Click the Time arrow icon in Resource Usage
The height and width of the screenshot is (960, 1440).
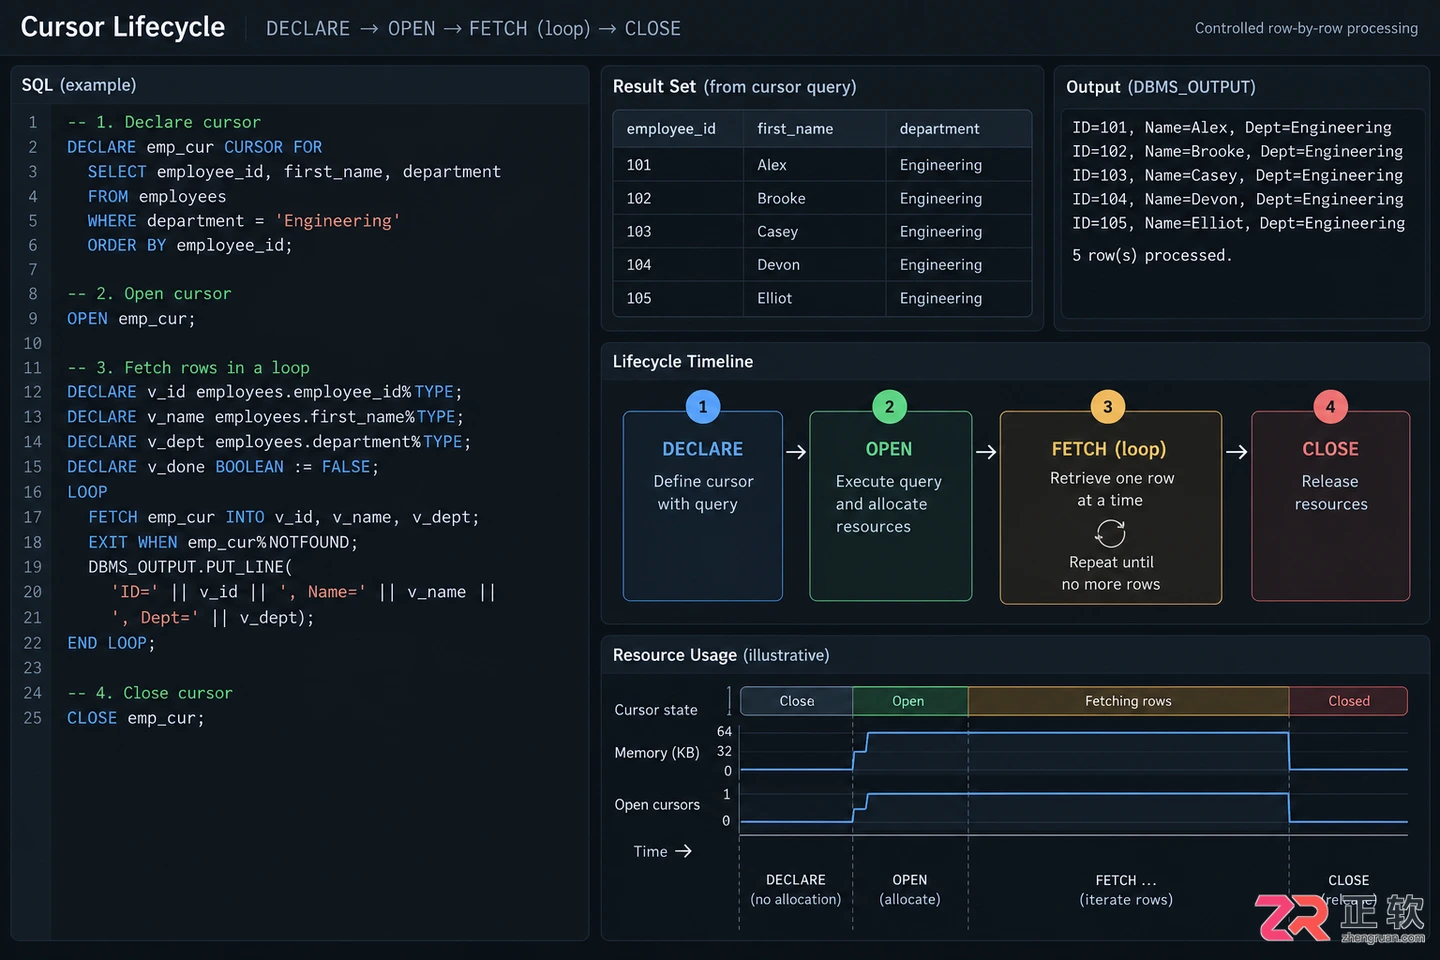click(x=684, y=851)
